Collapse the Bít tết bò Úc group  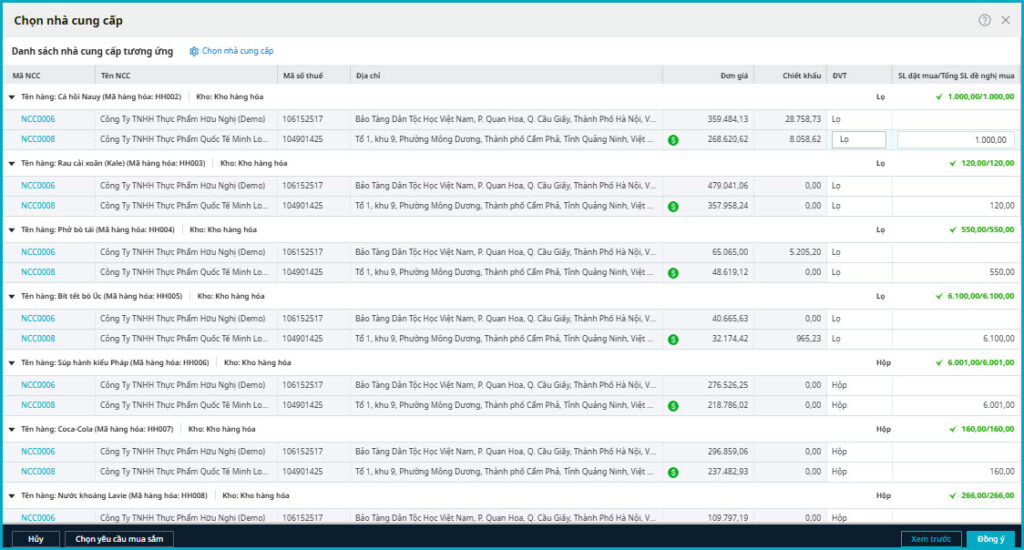click(12, 296)
